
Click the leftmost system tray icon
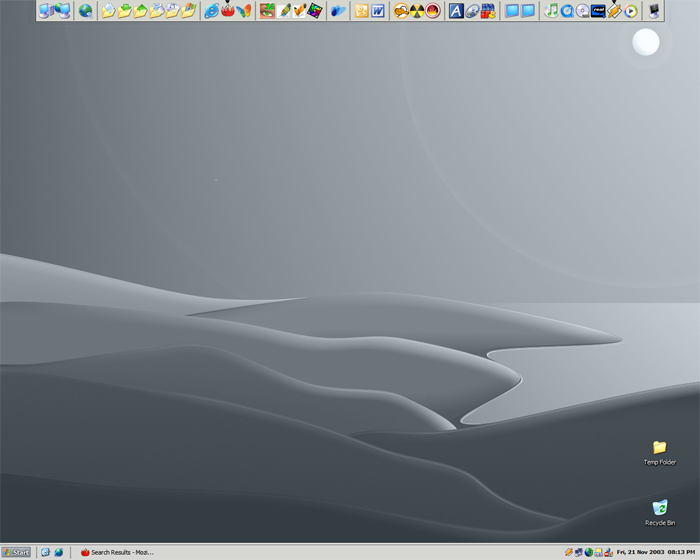coord(568,552)
